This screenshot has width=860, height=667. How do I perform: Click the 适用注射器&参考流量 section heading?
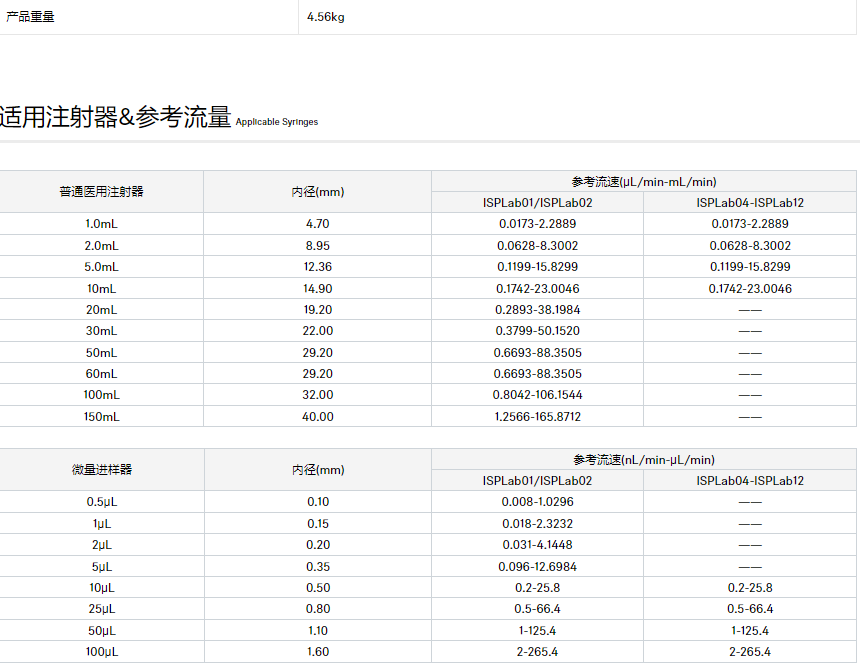115,117
